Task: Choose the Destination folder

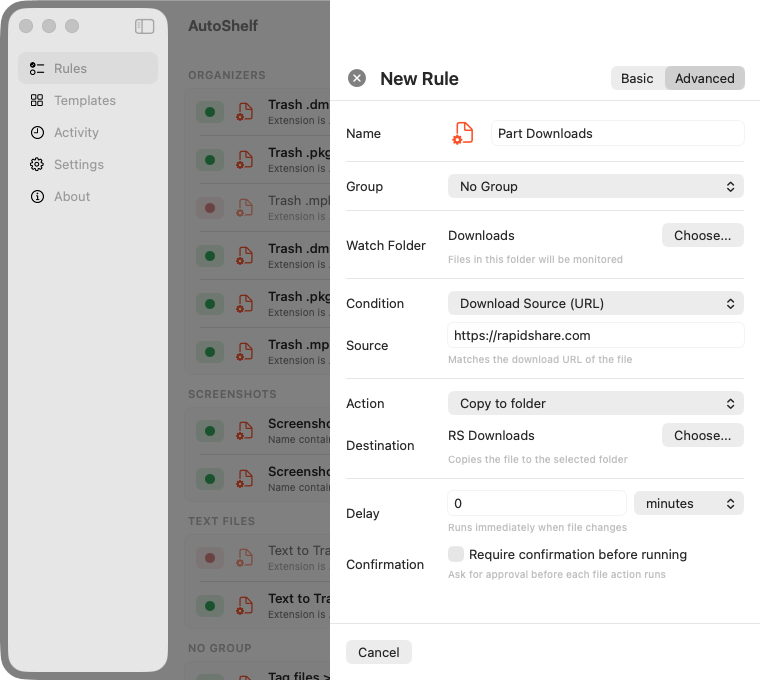Action: click(702, 435)
